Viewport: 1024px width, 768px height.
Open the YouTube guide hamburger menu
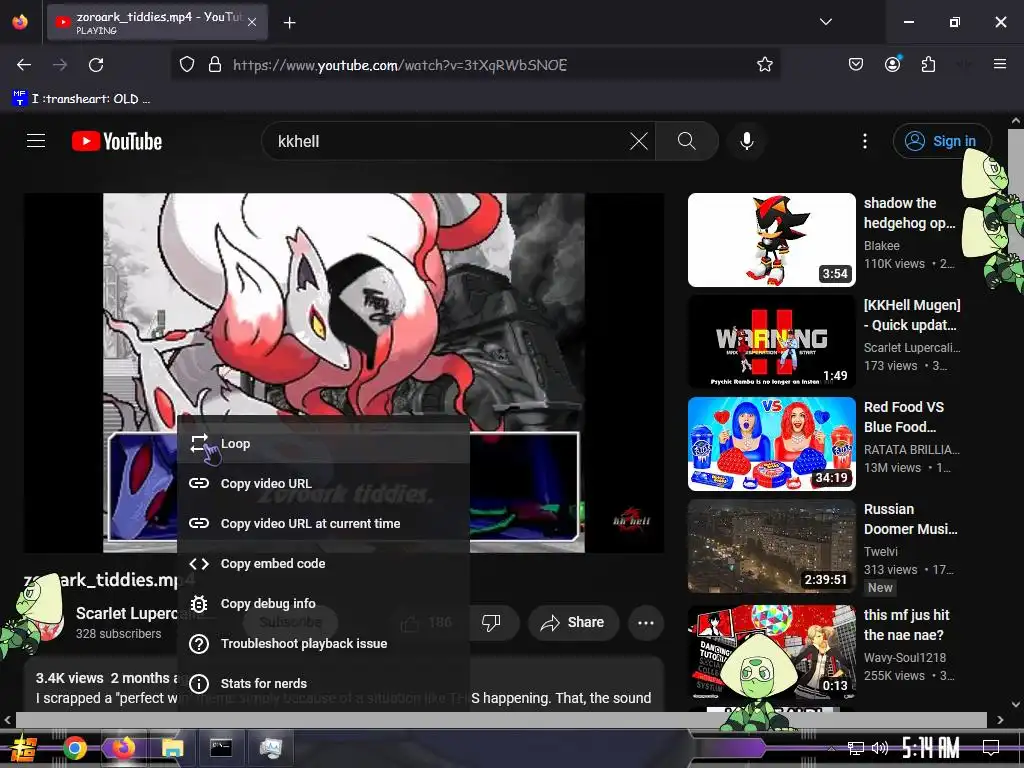(36, 140)
